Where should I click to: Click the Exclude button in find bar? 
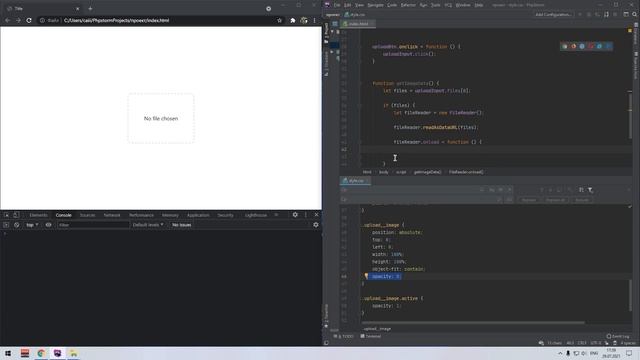coord(582,200)
